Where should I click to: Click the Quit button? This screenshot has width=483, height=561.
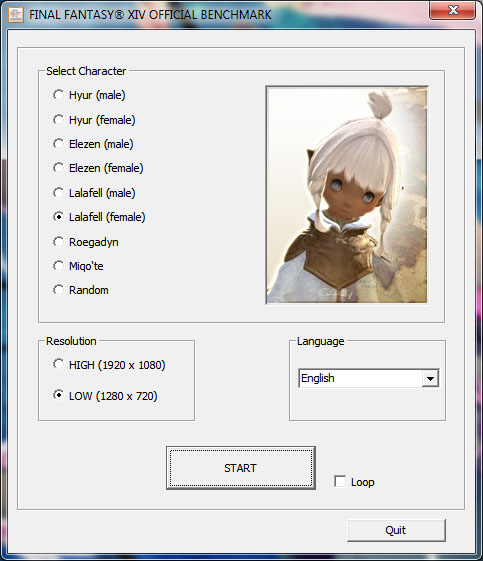click(396, 530)
